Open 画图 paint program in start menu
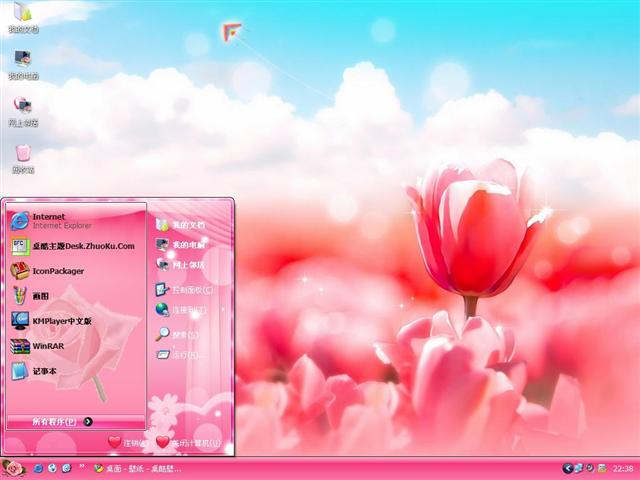Image resolution: width=640 pixels, height=480 pixels. point(77,296)
